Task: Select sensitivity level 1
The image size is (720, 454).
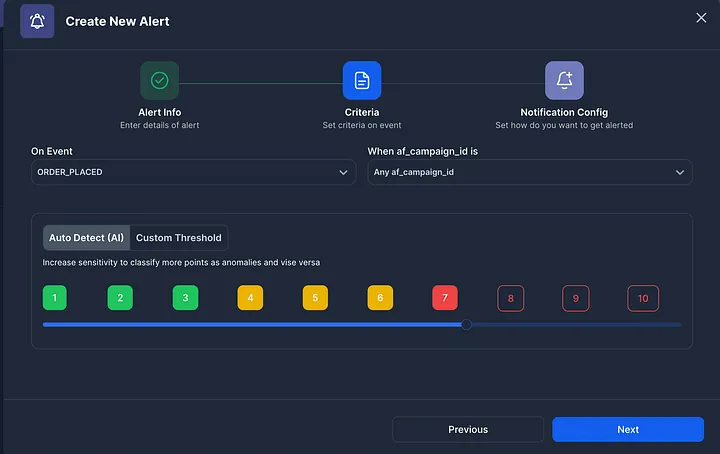Action: 55,298
